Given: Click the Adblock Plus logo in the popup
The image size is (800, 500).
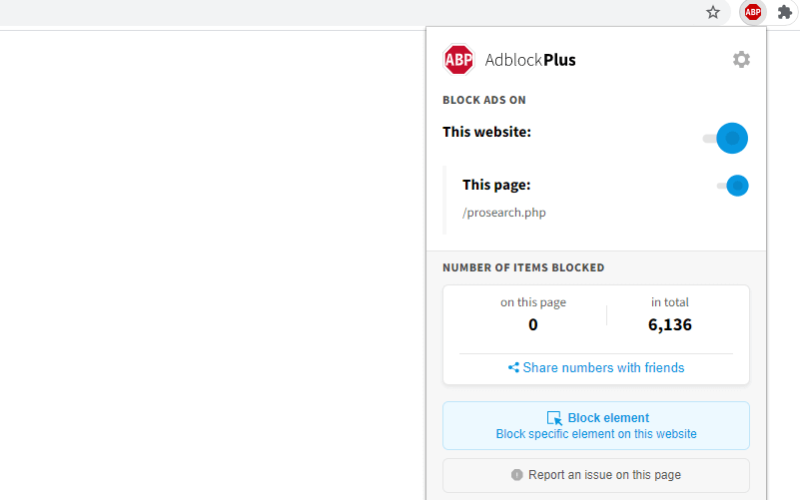Looking at the screenshot, I should point(458,59).
